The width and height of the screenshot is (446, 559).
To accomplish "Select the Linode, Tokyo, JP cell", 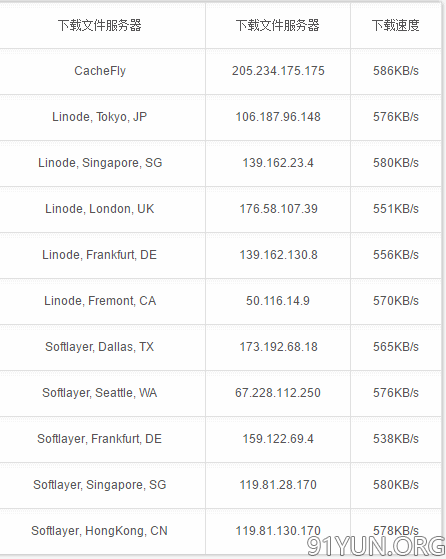I will click(99, 117).
